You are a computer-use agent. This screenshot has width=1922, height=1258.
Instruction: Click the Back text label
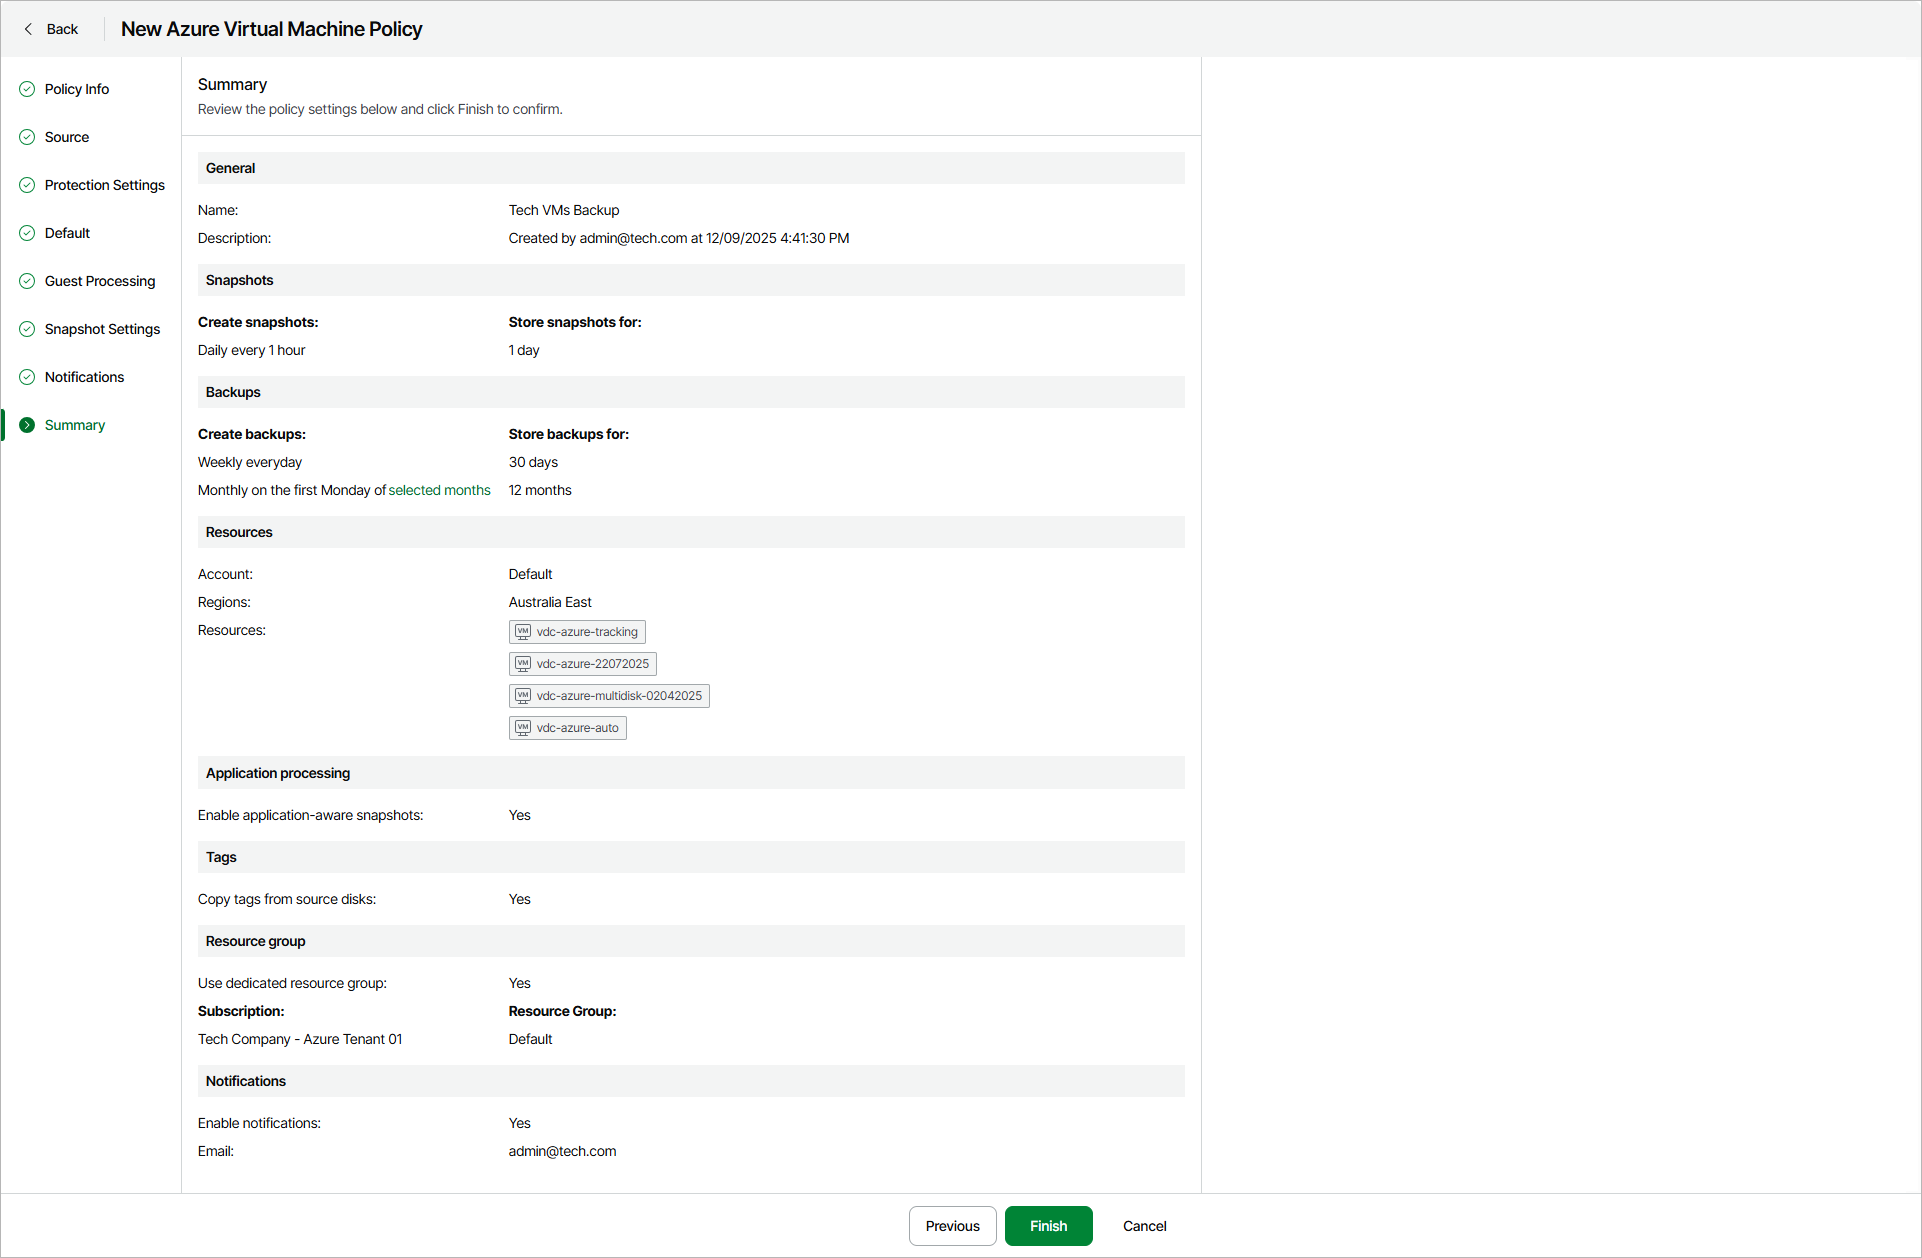tap(62, 29)
